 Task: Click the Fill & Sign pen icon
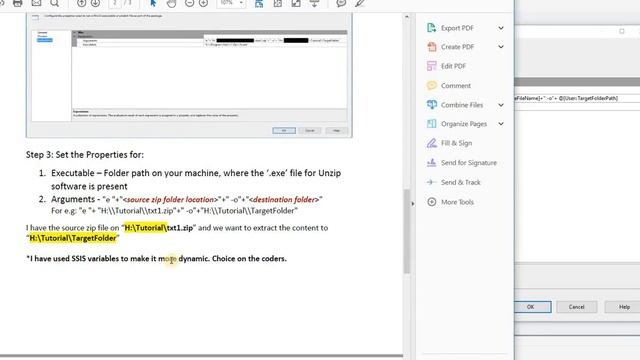[431, 143]
